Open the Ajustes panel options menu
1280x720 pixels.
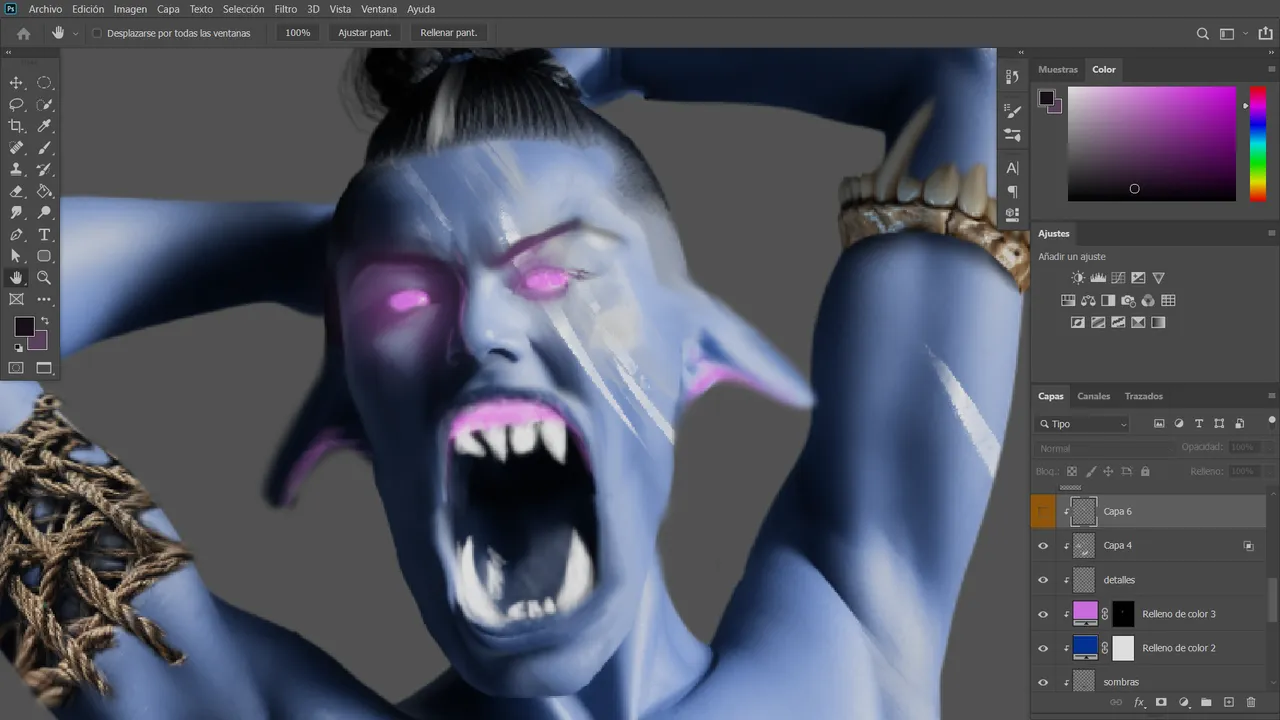(1271, 233)
